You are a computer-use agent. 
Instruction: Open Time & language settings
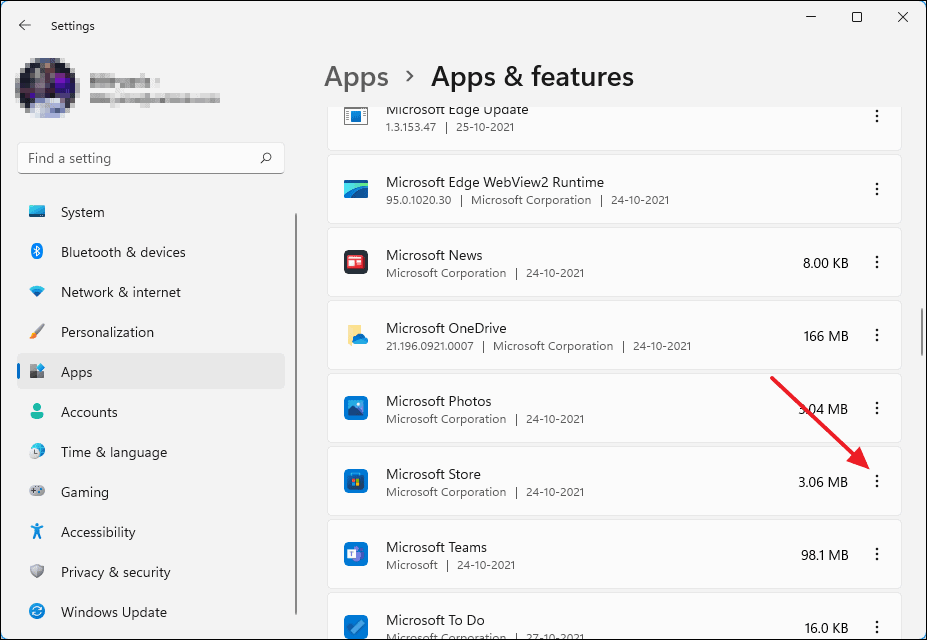[110, 452]
